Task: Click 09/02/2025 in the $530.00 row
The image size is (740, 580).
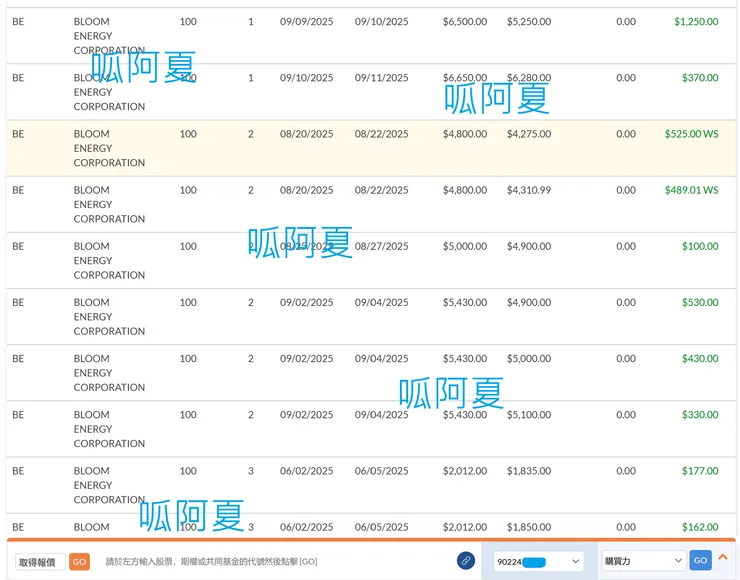Action: pos(306,303)
